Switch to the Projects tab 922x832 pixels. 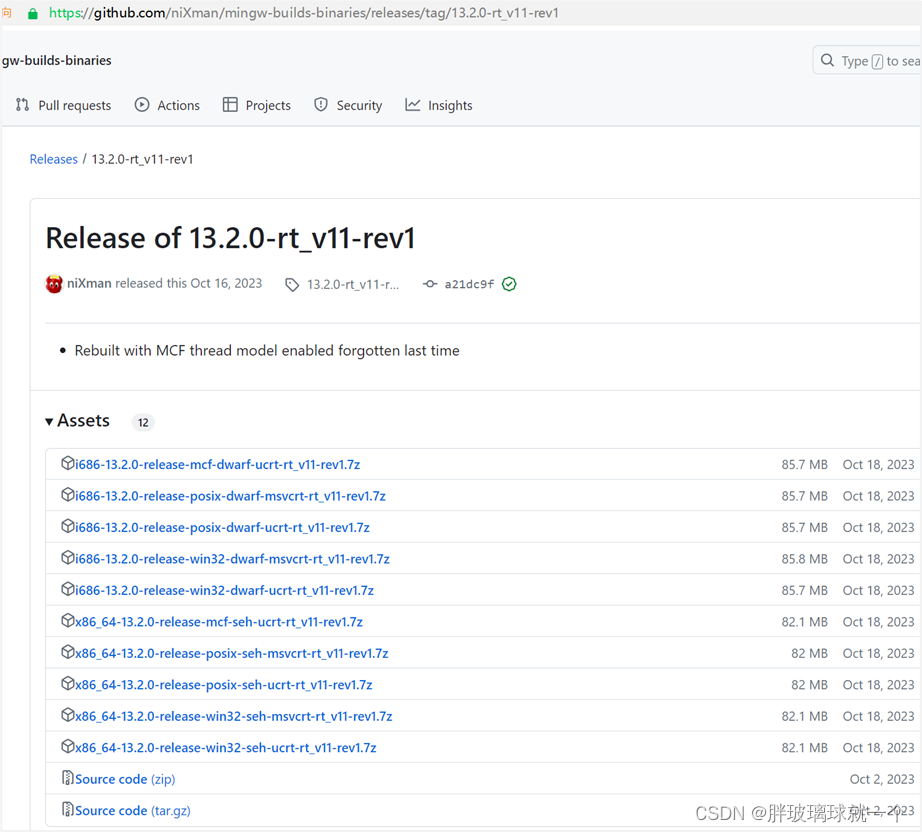pyautogui.click(x=257, y=105)
